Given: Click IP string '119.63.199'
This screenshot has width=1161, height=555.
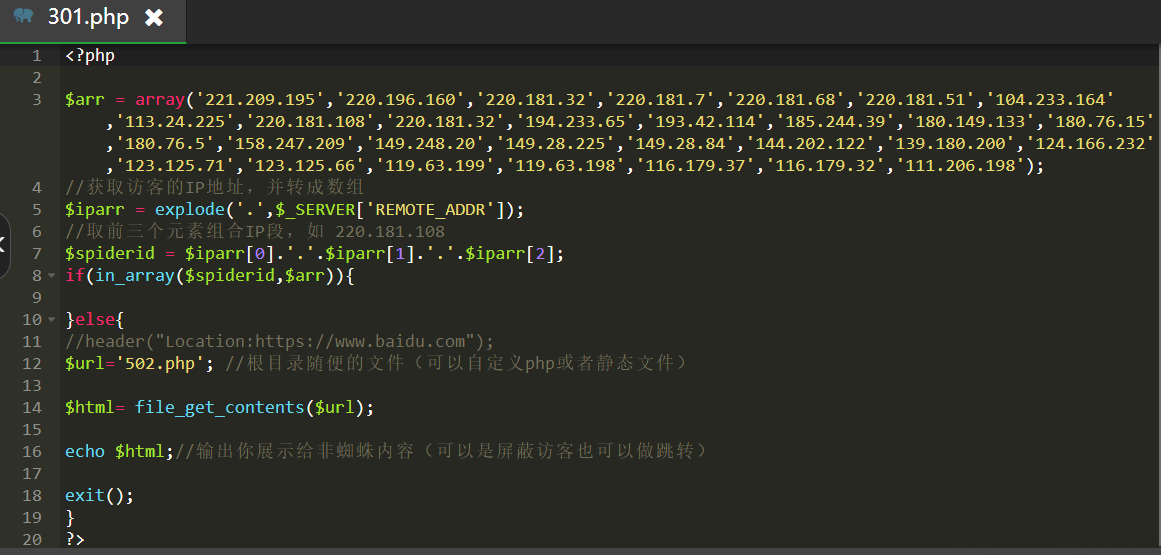Looking at the screenshot, I should [435, 165].
